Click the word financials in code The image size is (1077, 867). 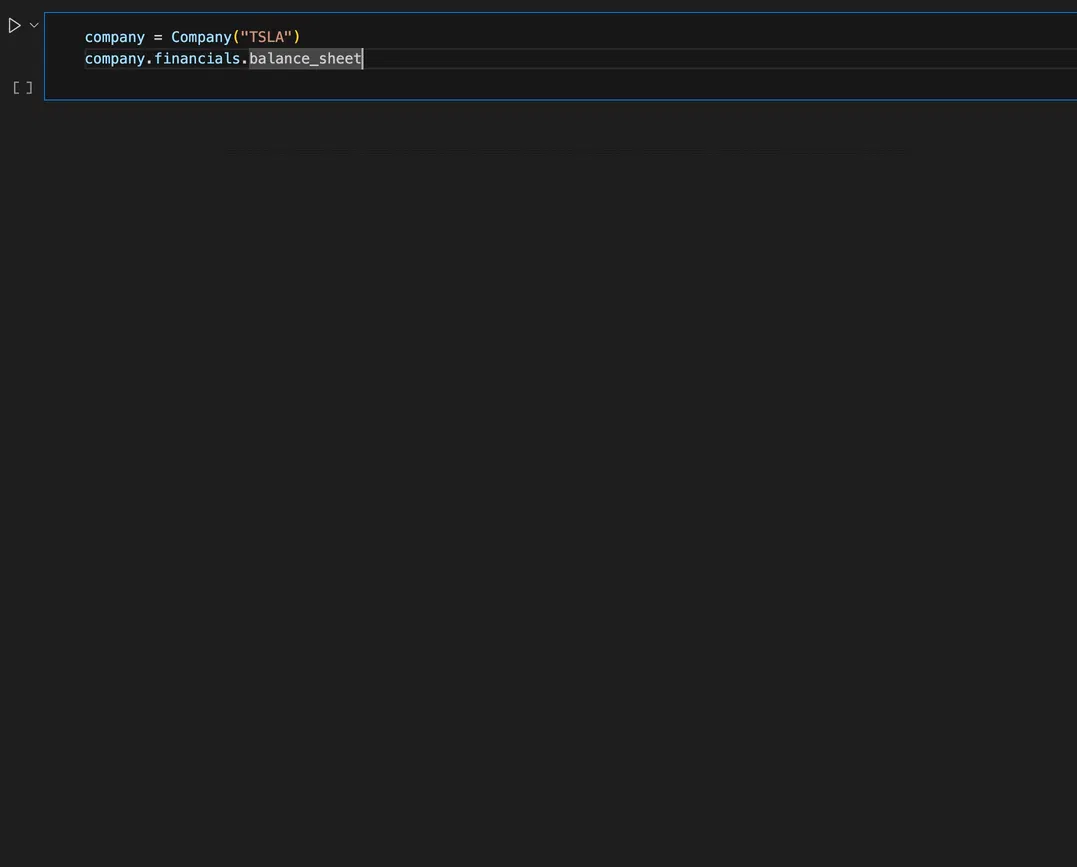tap(197, 59)
